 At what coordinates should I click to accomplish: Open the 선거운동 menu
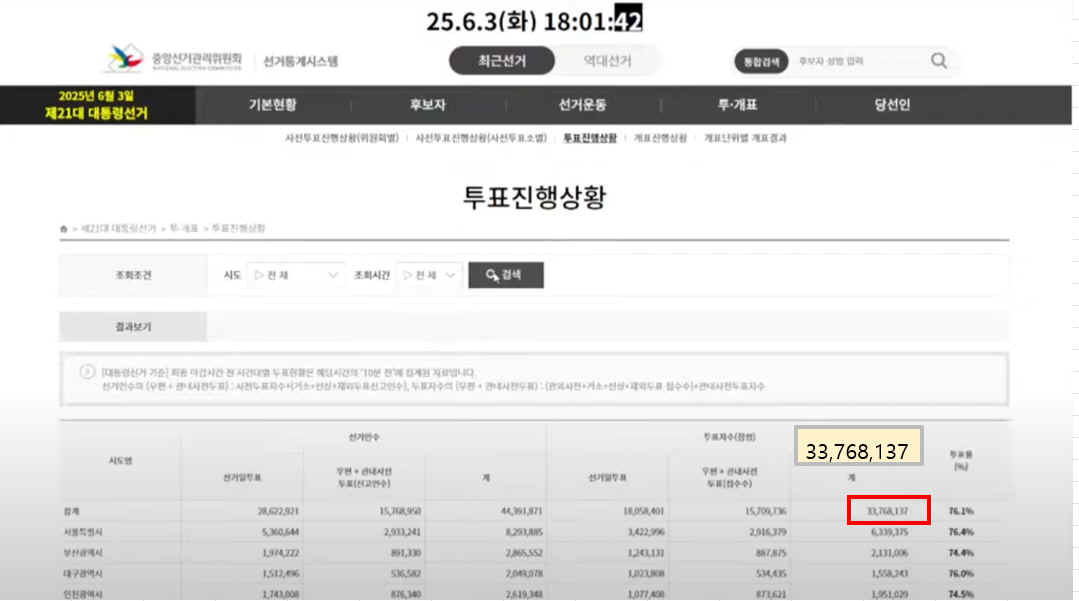coord(582,105)
